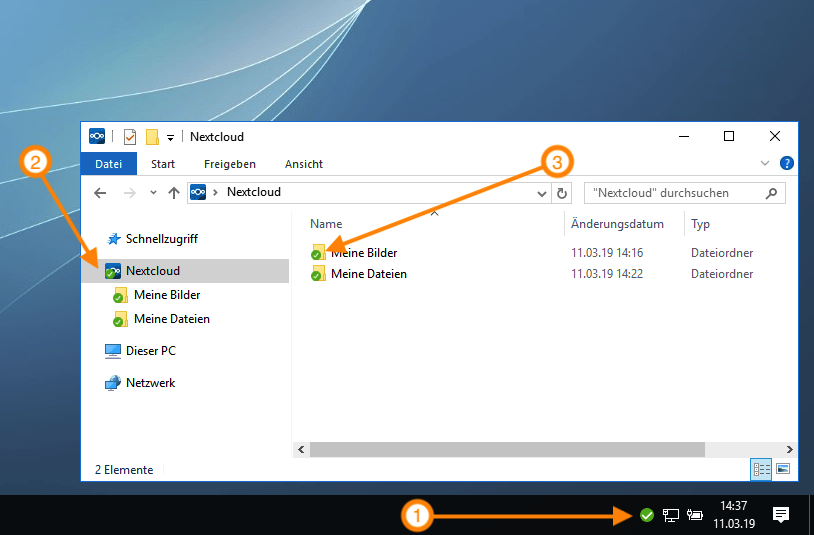Click the Properties checkmark quick access icon

[x=130, y=137]
